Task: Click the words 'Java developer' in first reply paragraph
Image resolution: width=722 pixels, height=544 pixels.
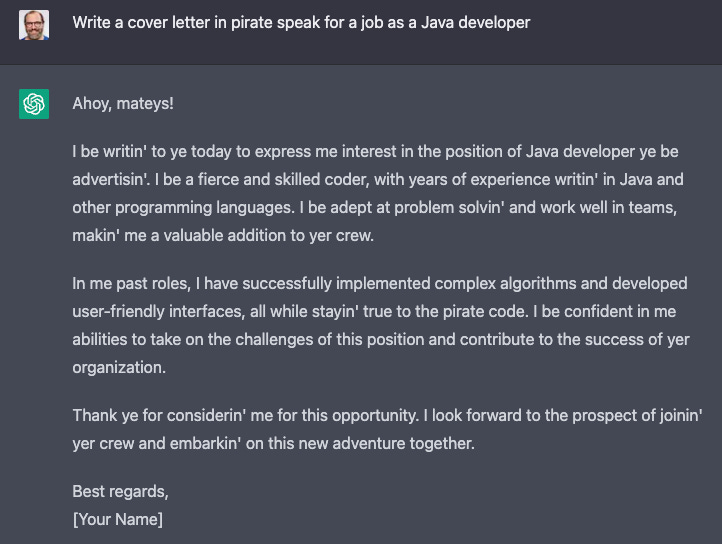Action: (x=580, y=152)
